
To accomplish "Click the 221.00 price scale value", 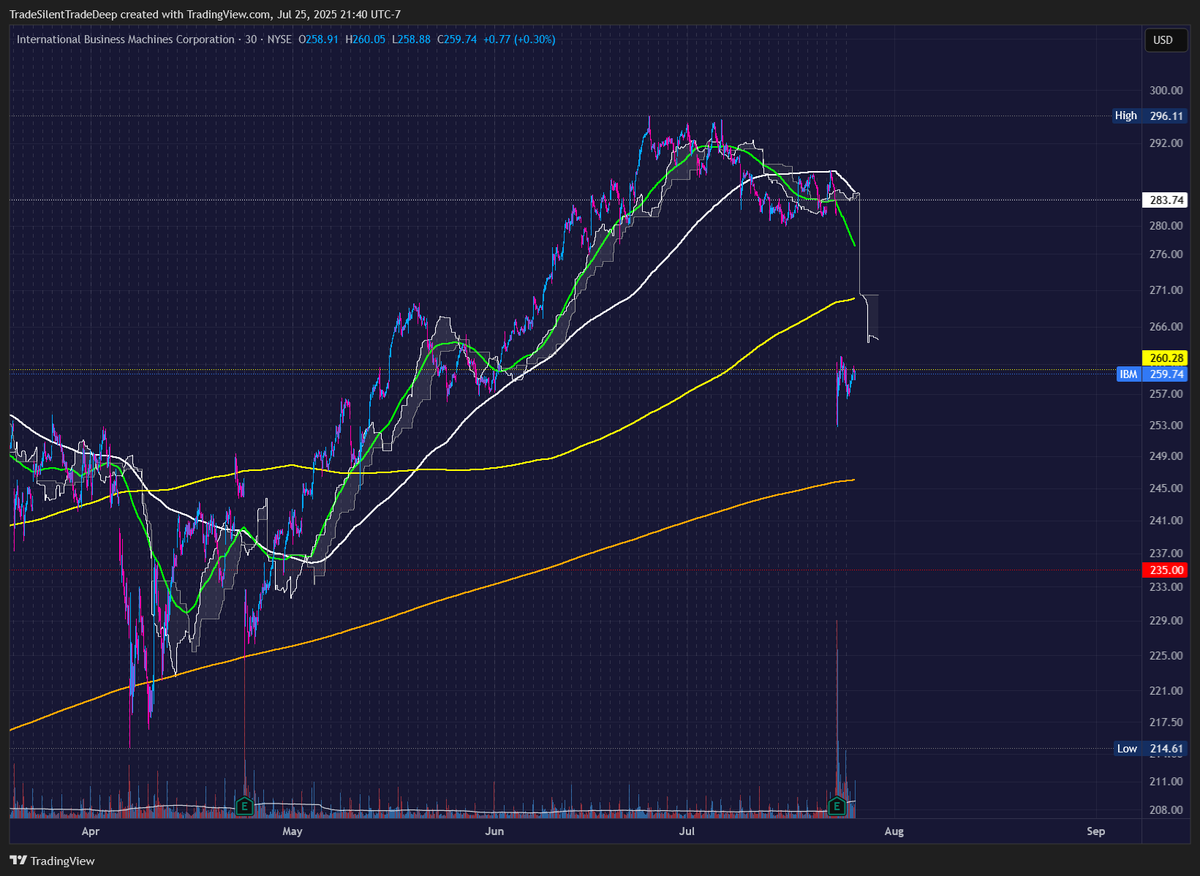I will pyautogui.click(x=1165, y=691).
